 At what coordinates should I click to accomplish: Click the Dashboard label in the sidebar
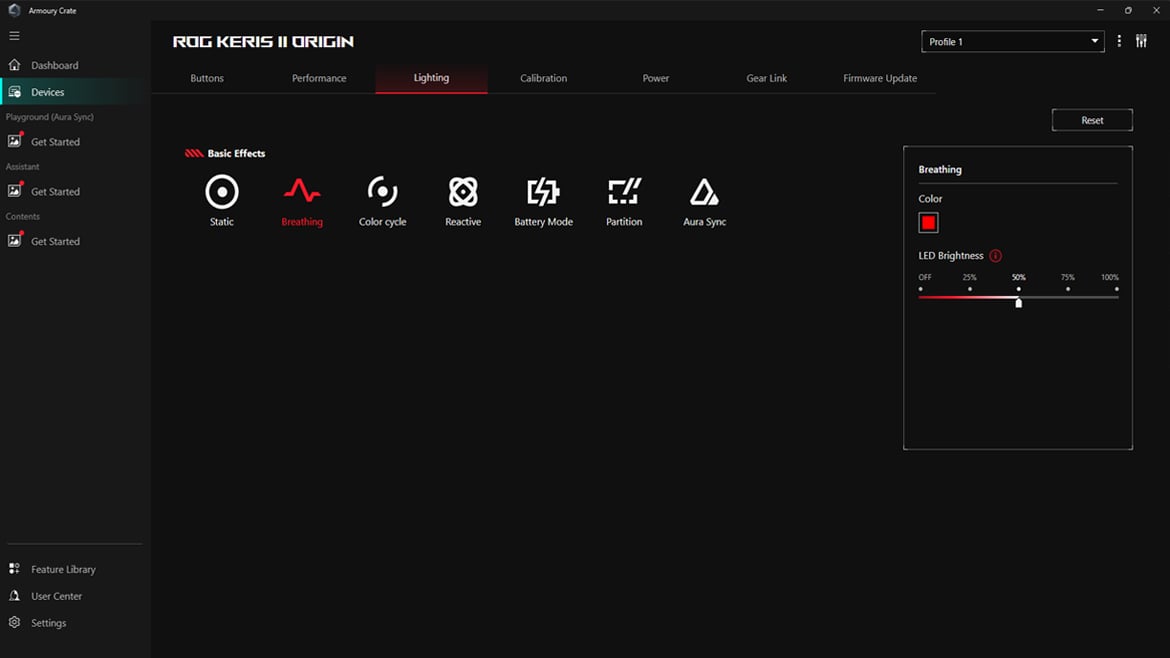pos(54,66)
